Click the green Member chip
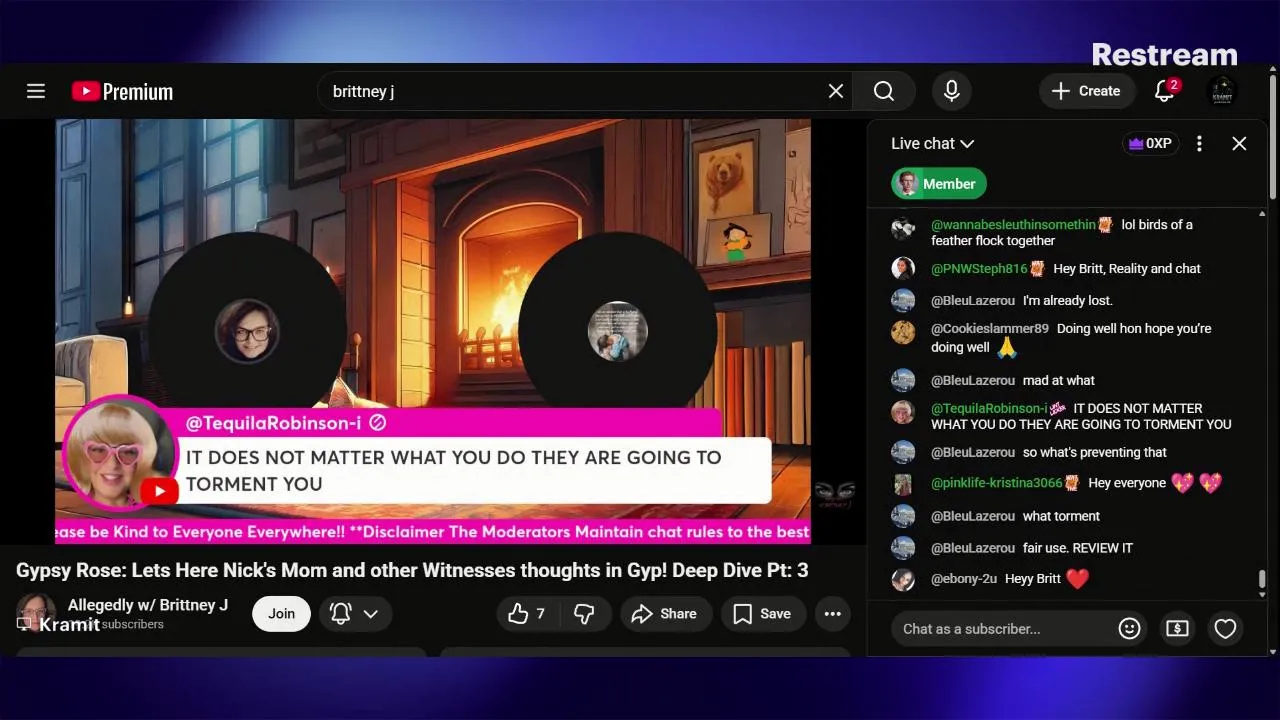This screenshot has height=720, width=1280. pos(939,183)
